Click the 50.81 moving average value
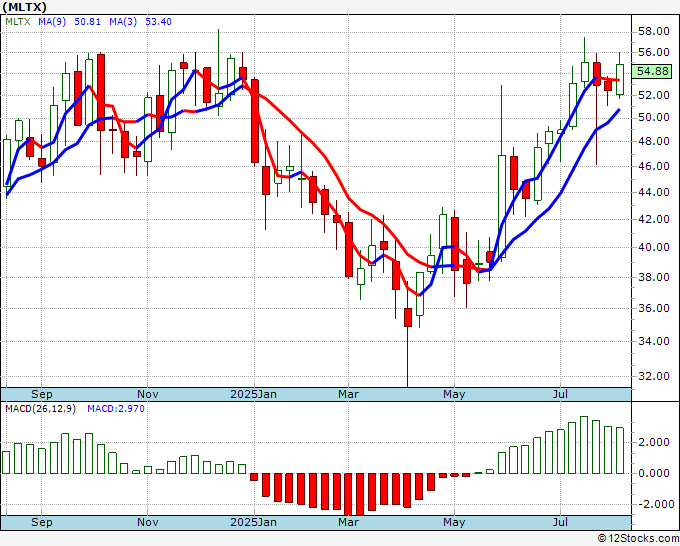Image resolution: width=680 pixels, height=546 pixels. (x=87, y=22)
